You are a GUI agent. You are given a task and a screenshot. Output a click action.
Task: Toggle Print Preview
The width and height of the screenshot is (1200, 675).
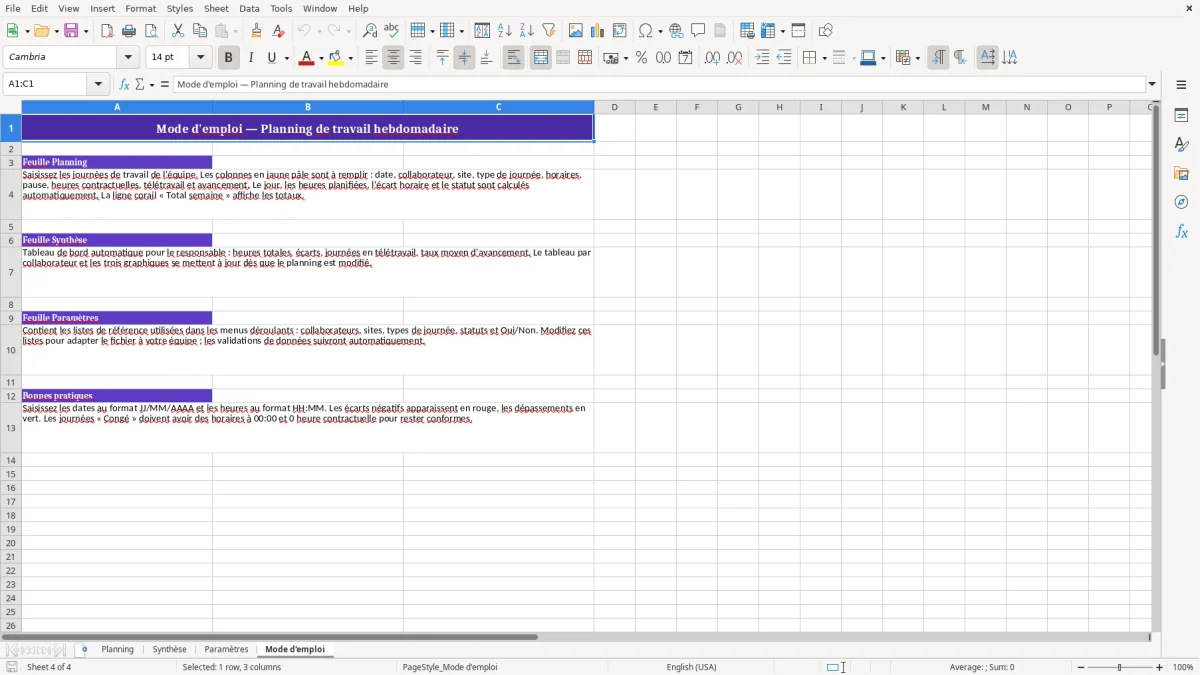coord(151,31)
